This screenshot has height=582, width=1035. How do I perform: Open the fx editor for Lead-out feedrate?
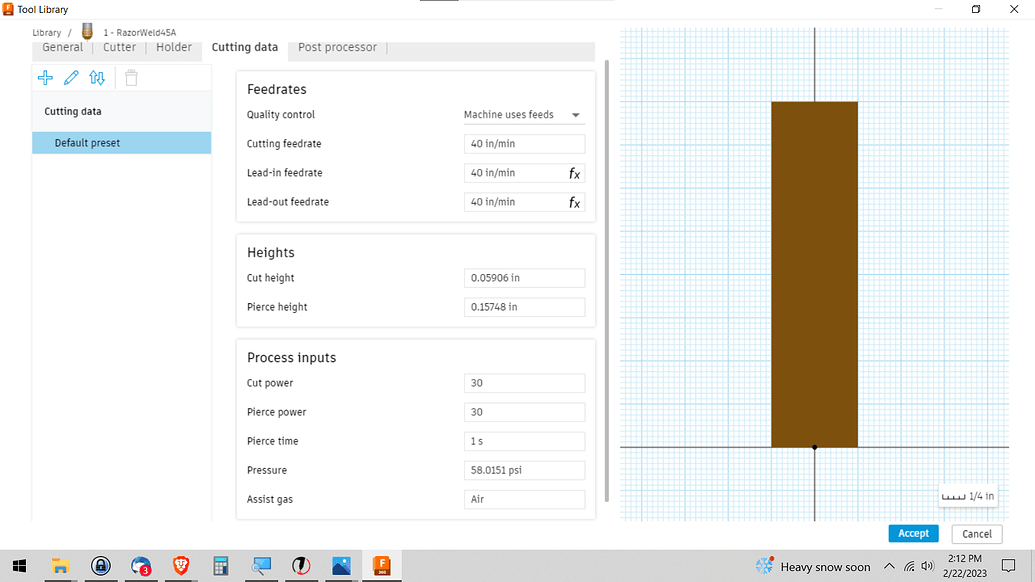(576, 202)
